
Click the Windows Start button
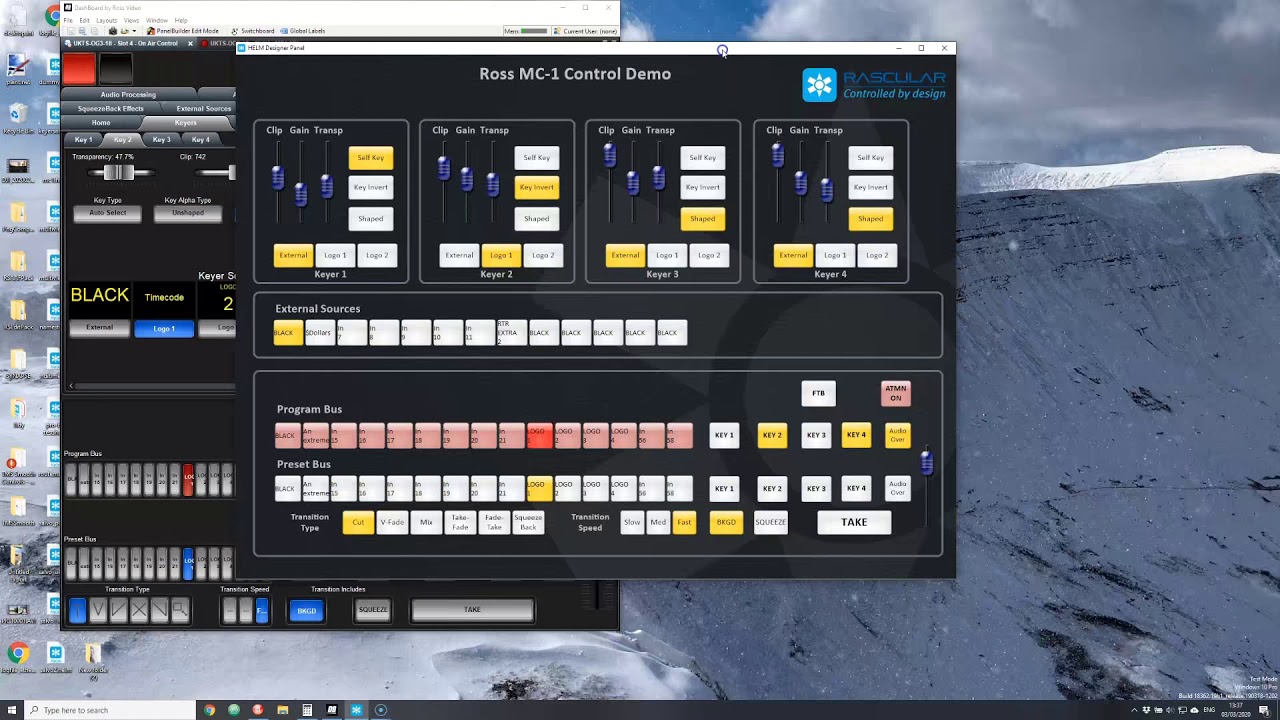coord(12,710)
